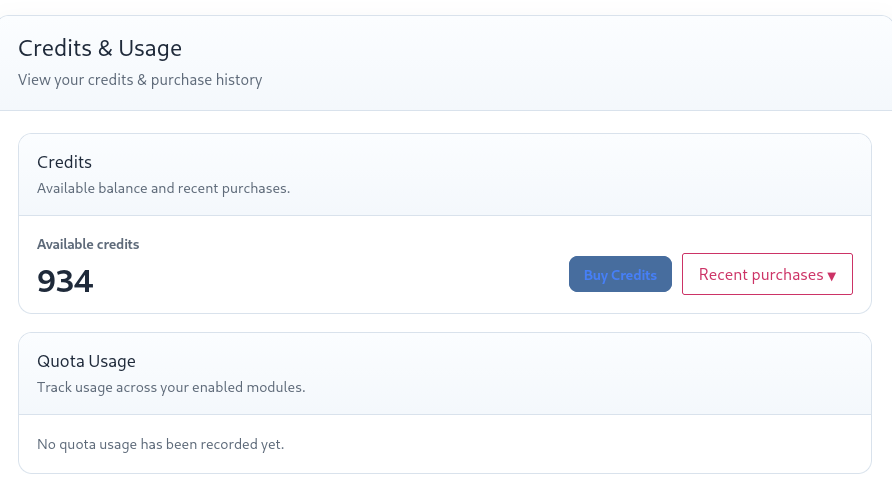Image resolution: width=892 pixels, height=487 pixels.
Task: Click the Credits card title
Action: 64,162
